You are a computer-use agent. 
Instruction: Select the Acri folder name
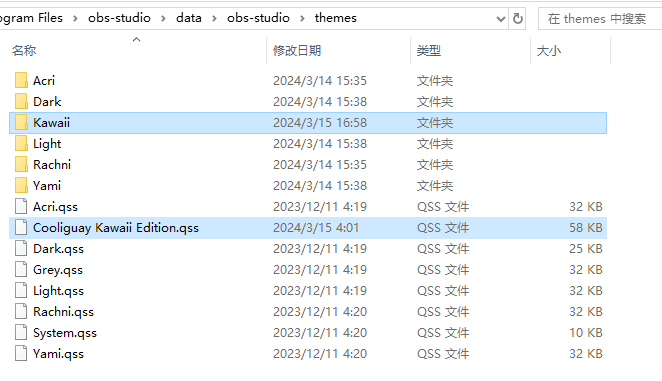click(44, 80)
